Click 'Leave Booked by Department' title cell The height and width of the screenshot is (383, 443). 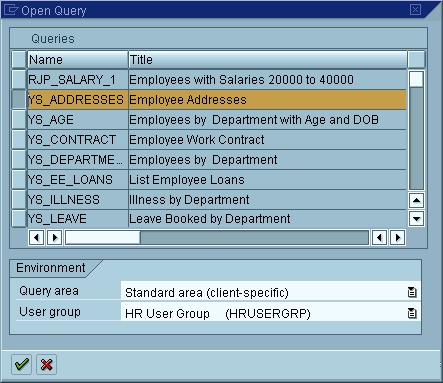click(x=268, y=219)
